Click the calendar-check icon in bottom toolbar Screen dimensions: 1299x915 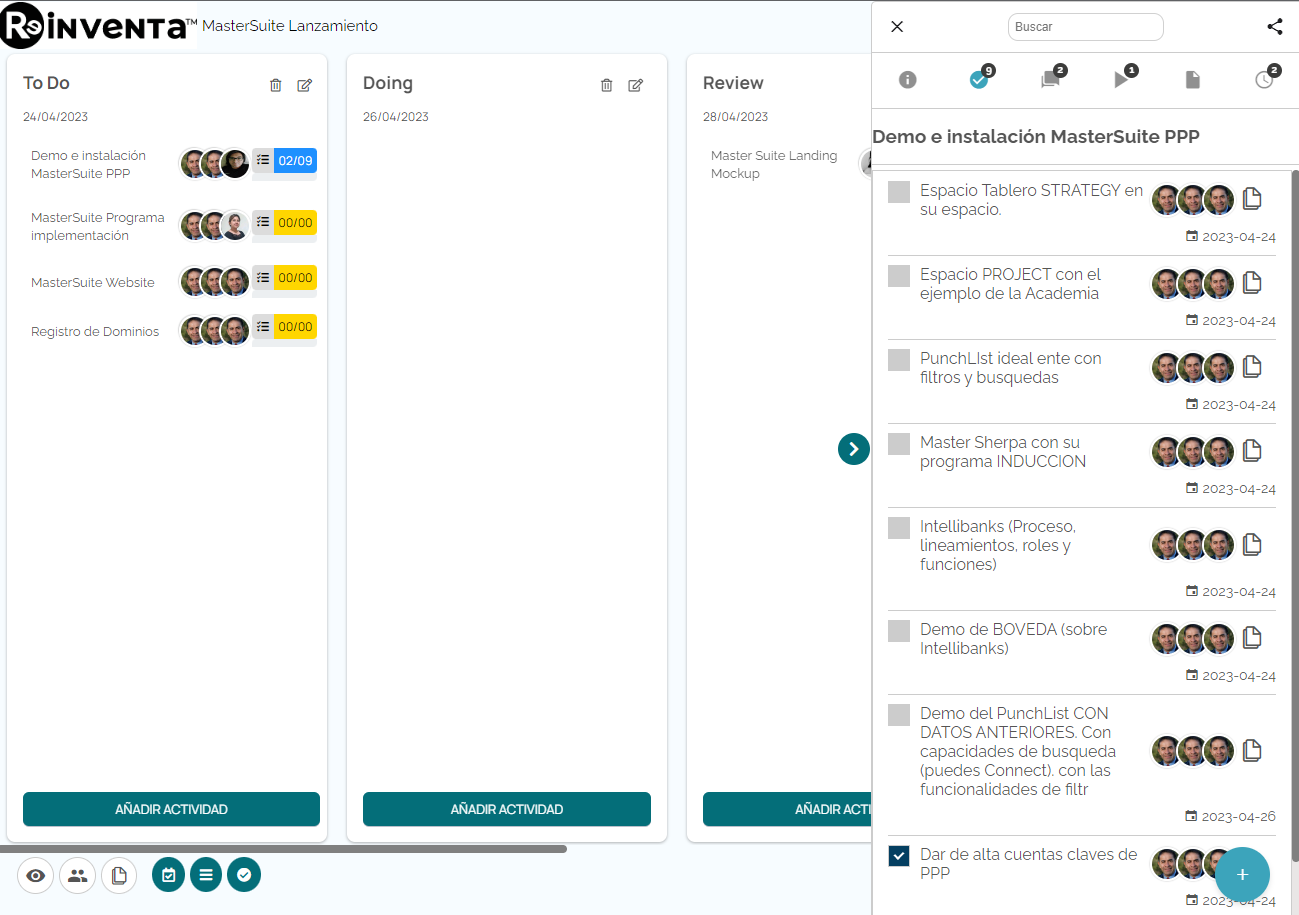pos(168,875)
